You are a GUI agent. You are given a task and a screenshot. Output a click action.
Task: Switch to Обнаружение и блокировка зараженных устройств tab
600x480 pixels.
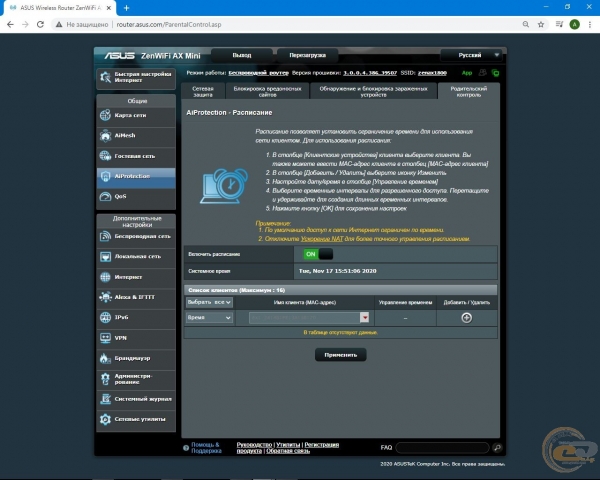pos(373,91)
